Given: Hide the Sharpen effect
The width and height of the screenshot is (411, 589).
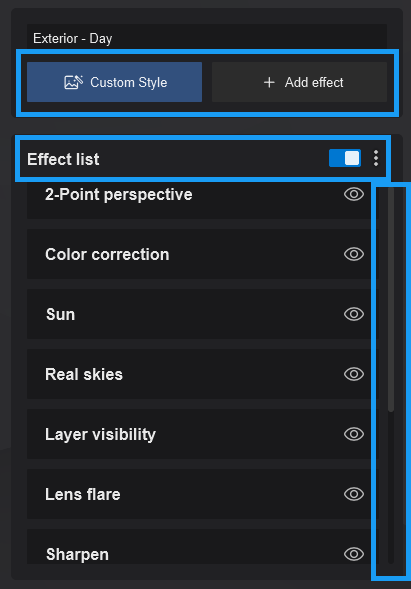Looking at the screenshot, I should (354, 554).
